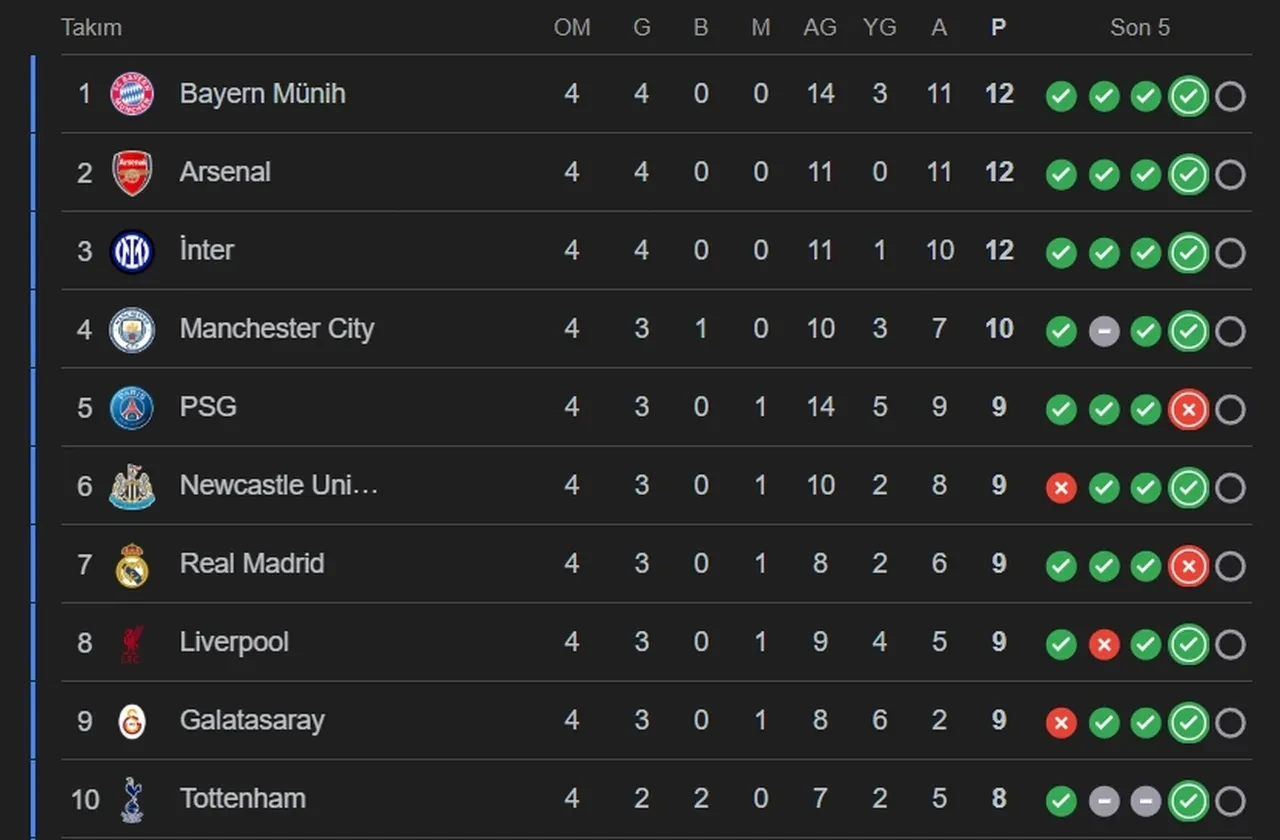The height and width of the screenshot is (840, 1280).
Task: Click PSG's latest red loss indicator
Action: tap(1188, 409)
